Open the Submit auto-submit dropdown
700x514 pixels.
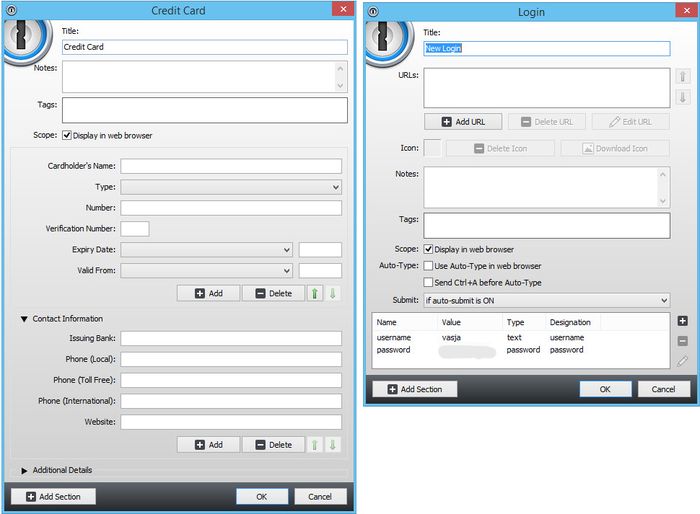click(546, 300)
